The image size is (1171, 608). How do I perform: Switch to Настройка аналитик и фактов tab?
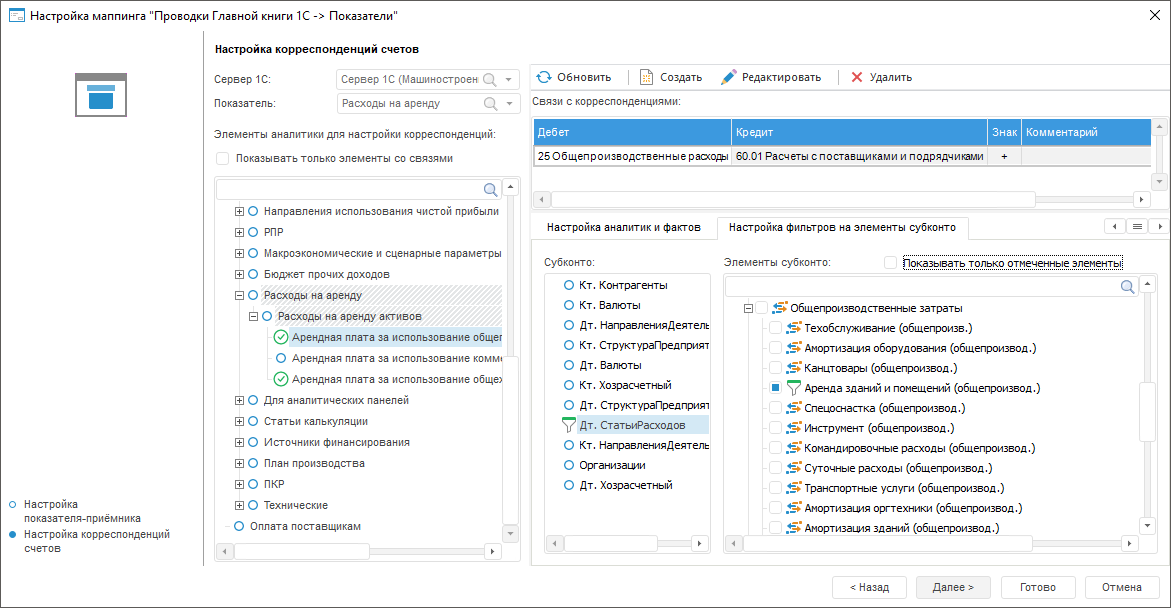point(623,228)
